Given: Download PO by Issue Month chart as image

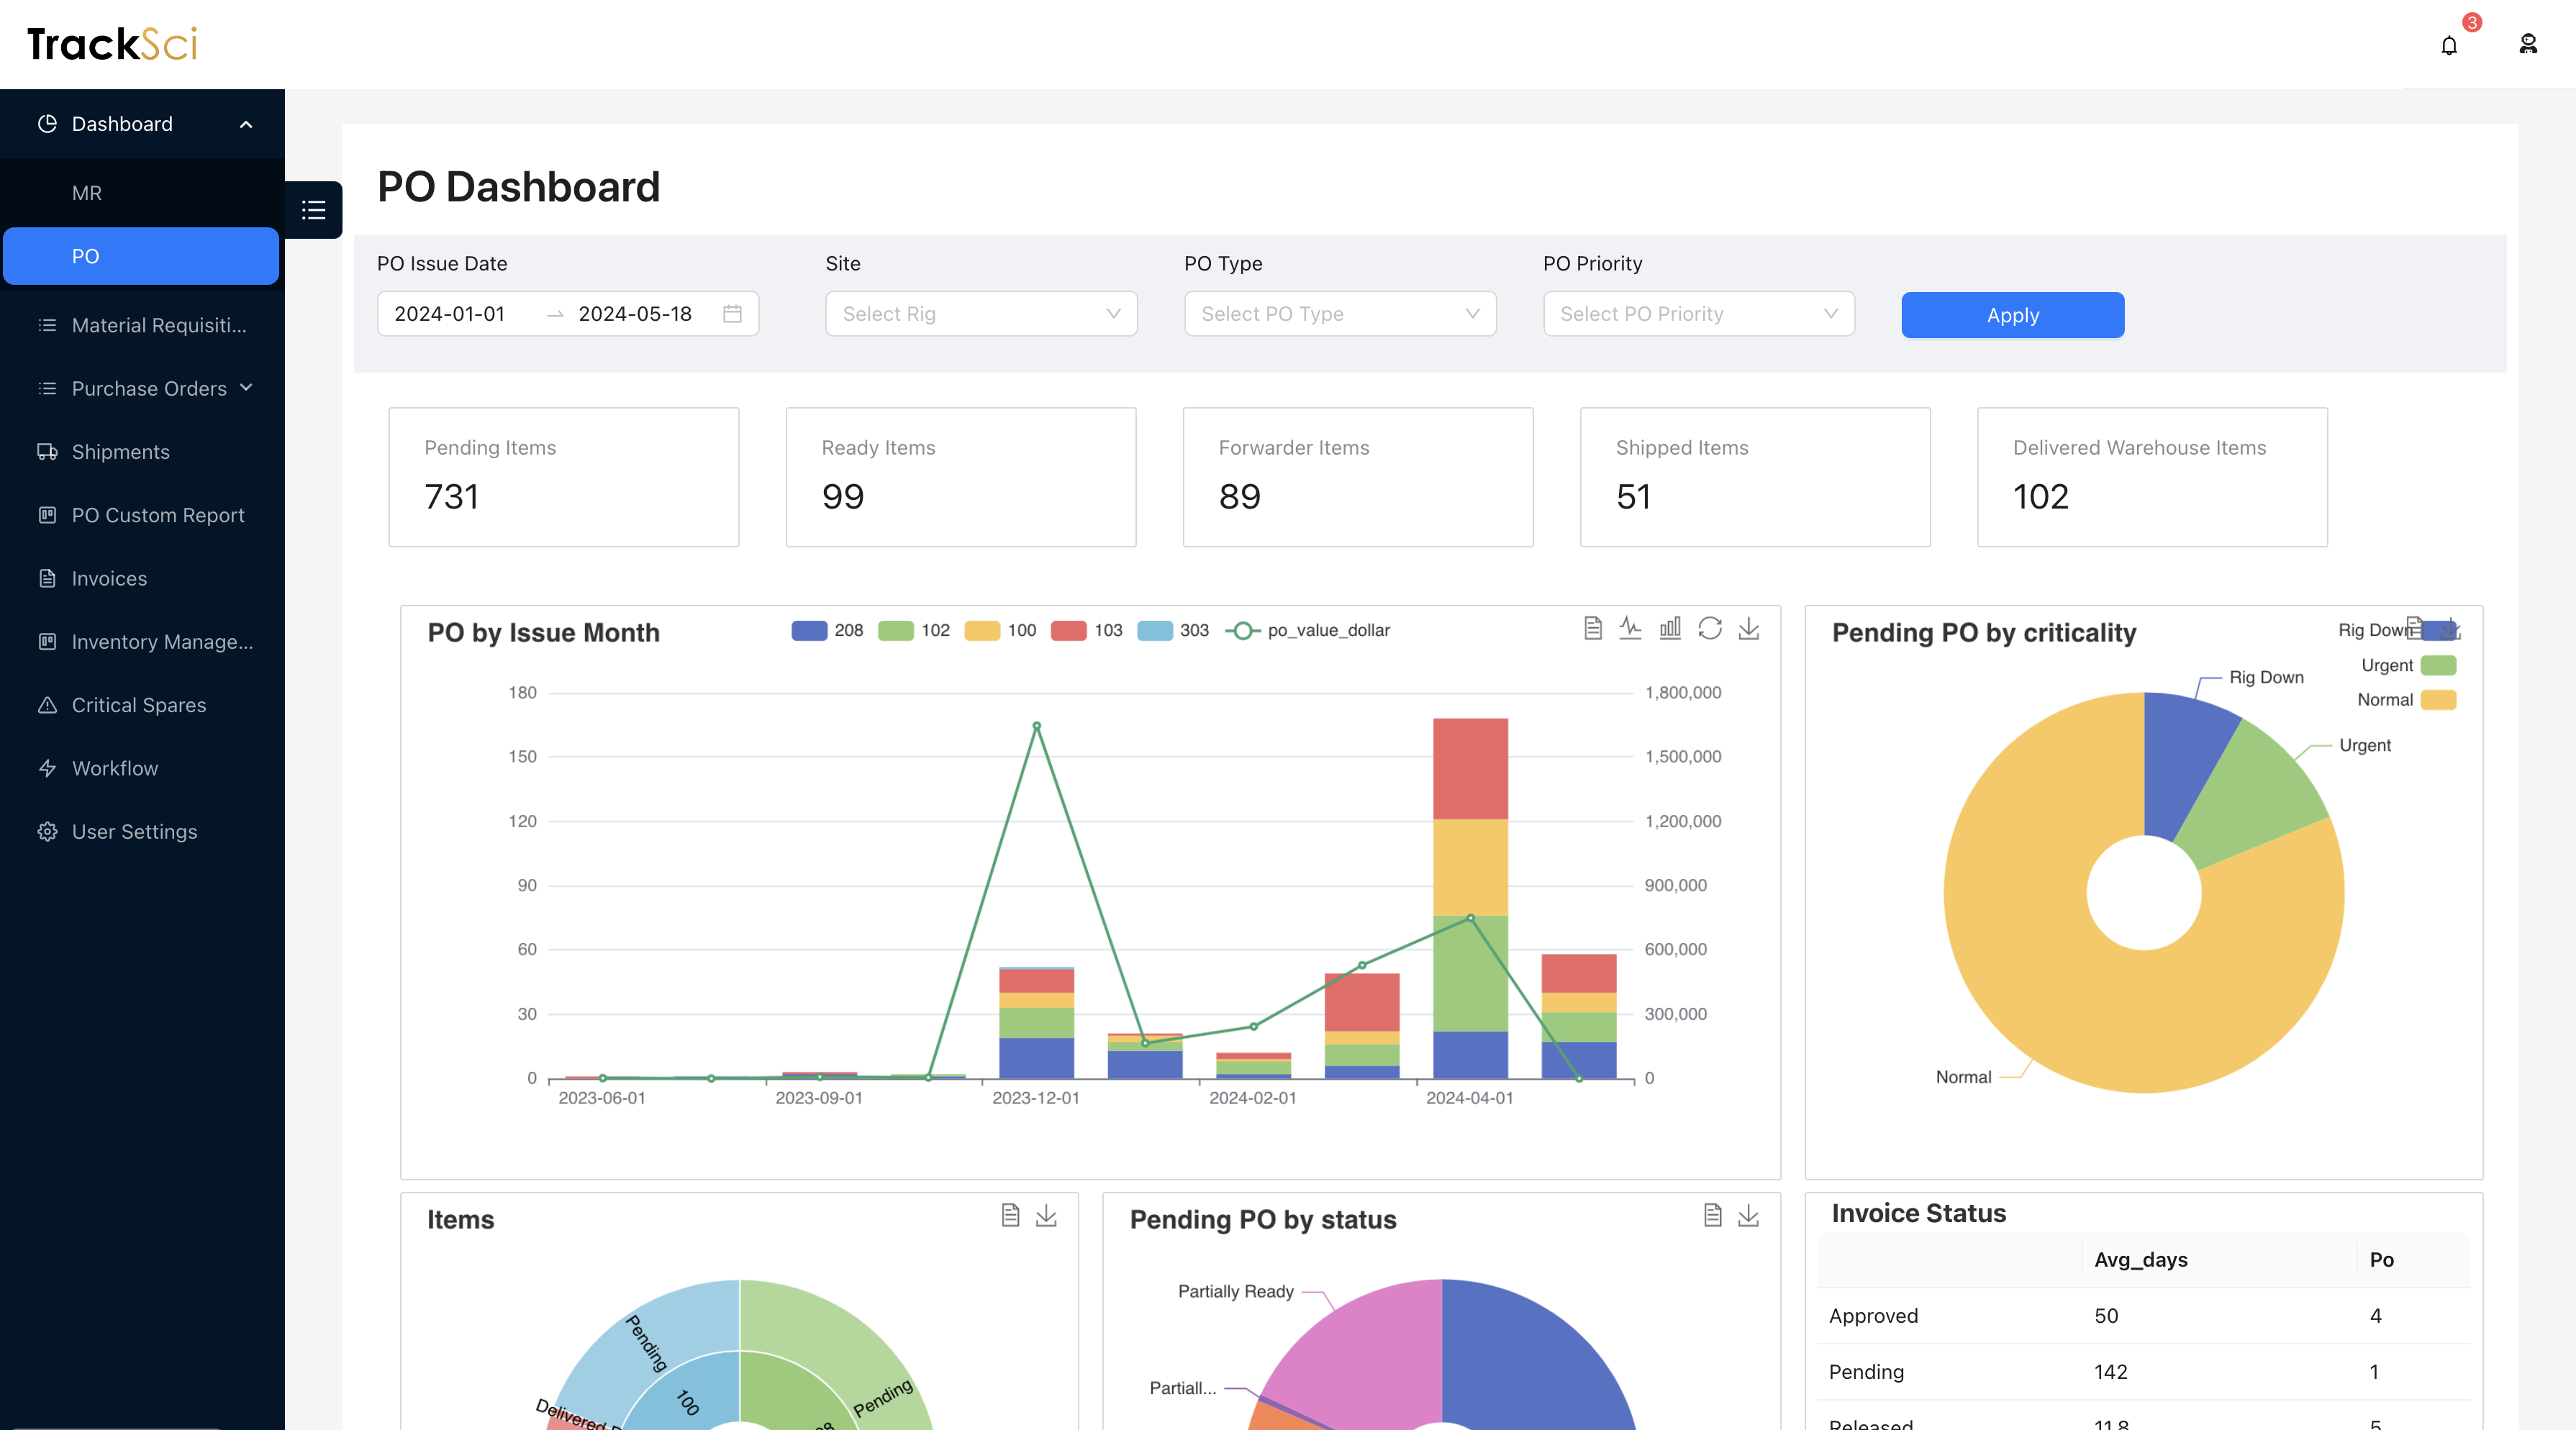Looking at the screenshot, I should [x=1749, y=628].
